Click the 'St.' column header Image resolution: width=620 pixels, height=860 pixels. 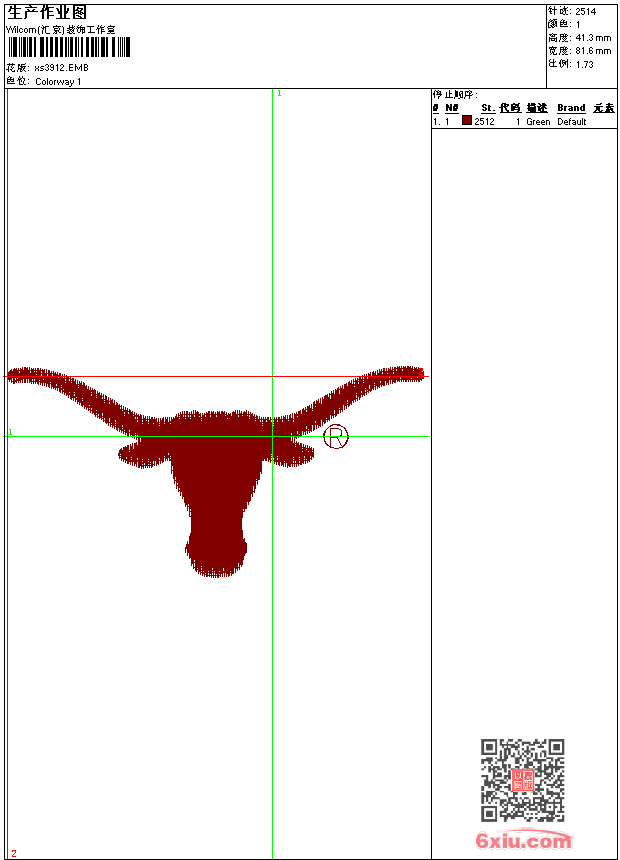click(x=488, y=108)
